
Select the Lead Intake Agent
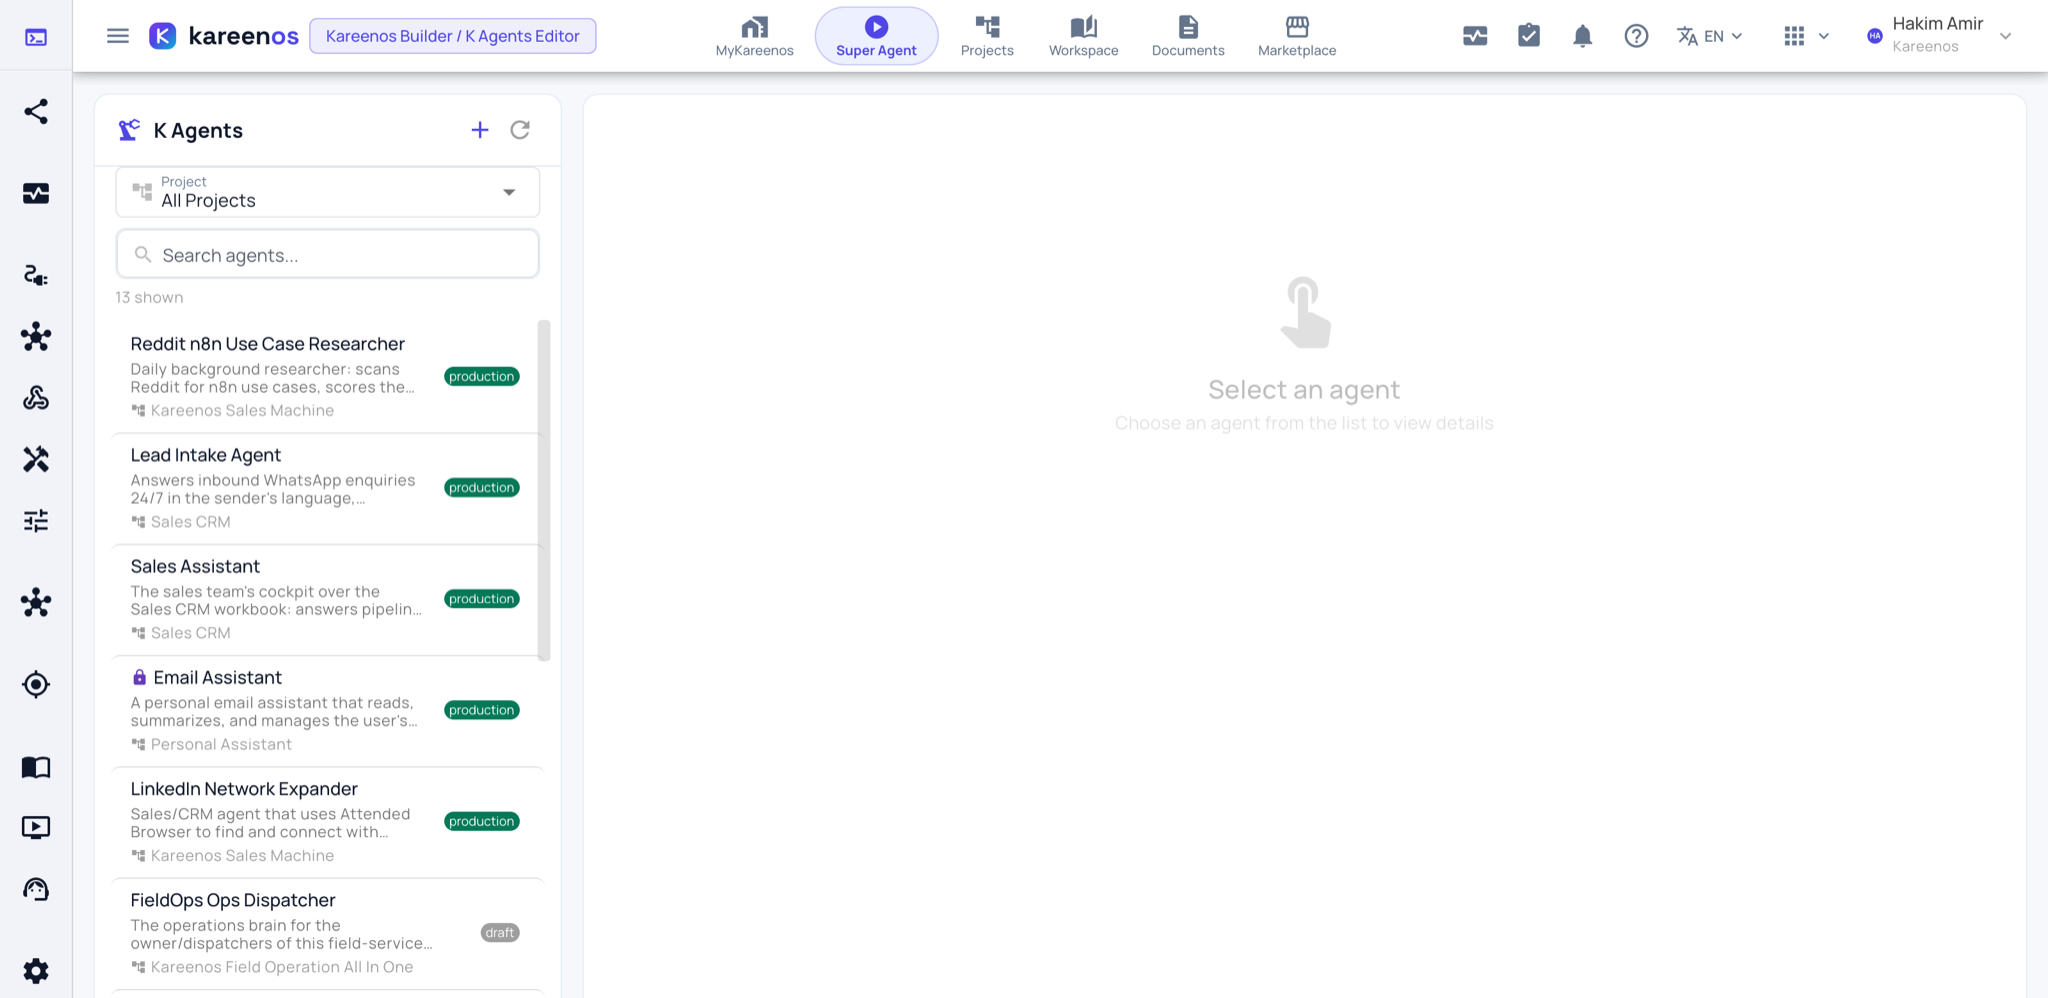pos(326,488)
